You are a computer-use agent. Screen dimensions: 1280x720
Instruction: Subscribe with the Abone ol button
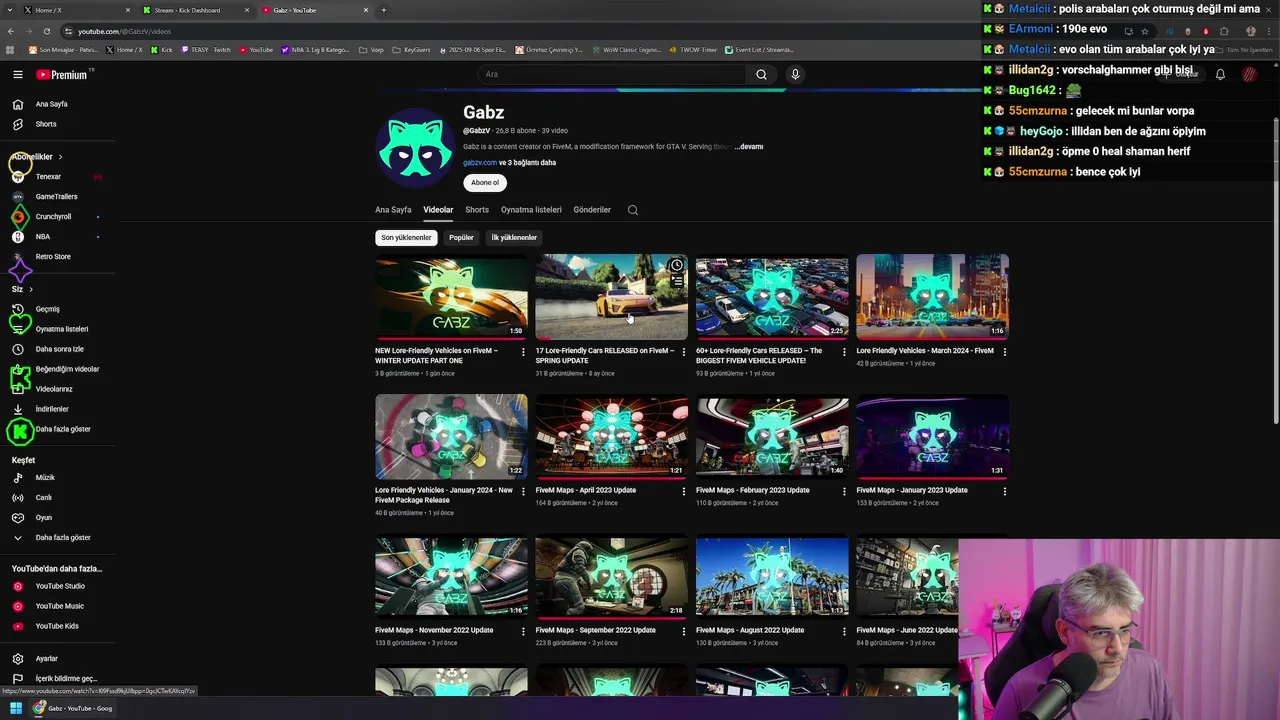[x=485, y=183]
